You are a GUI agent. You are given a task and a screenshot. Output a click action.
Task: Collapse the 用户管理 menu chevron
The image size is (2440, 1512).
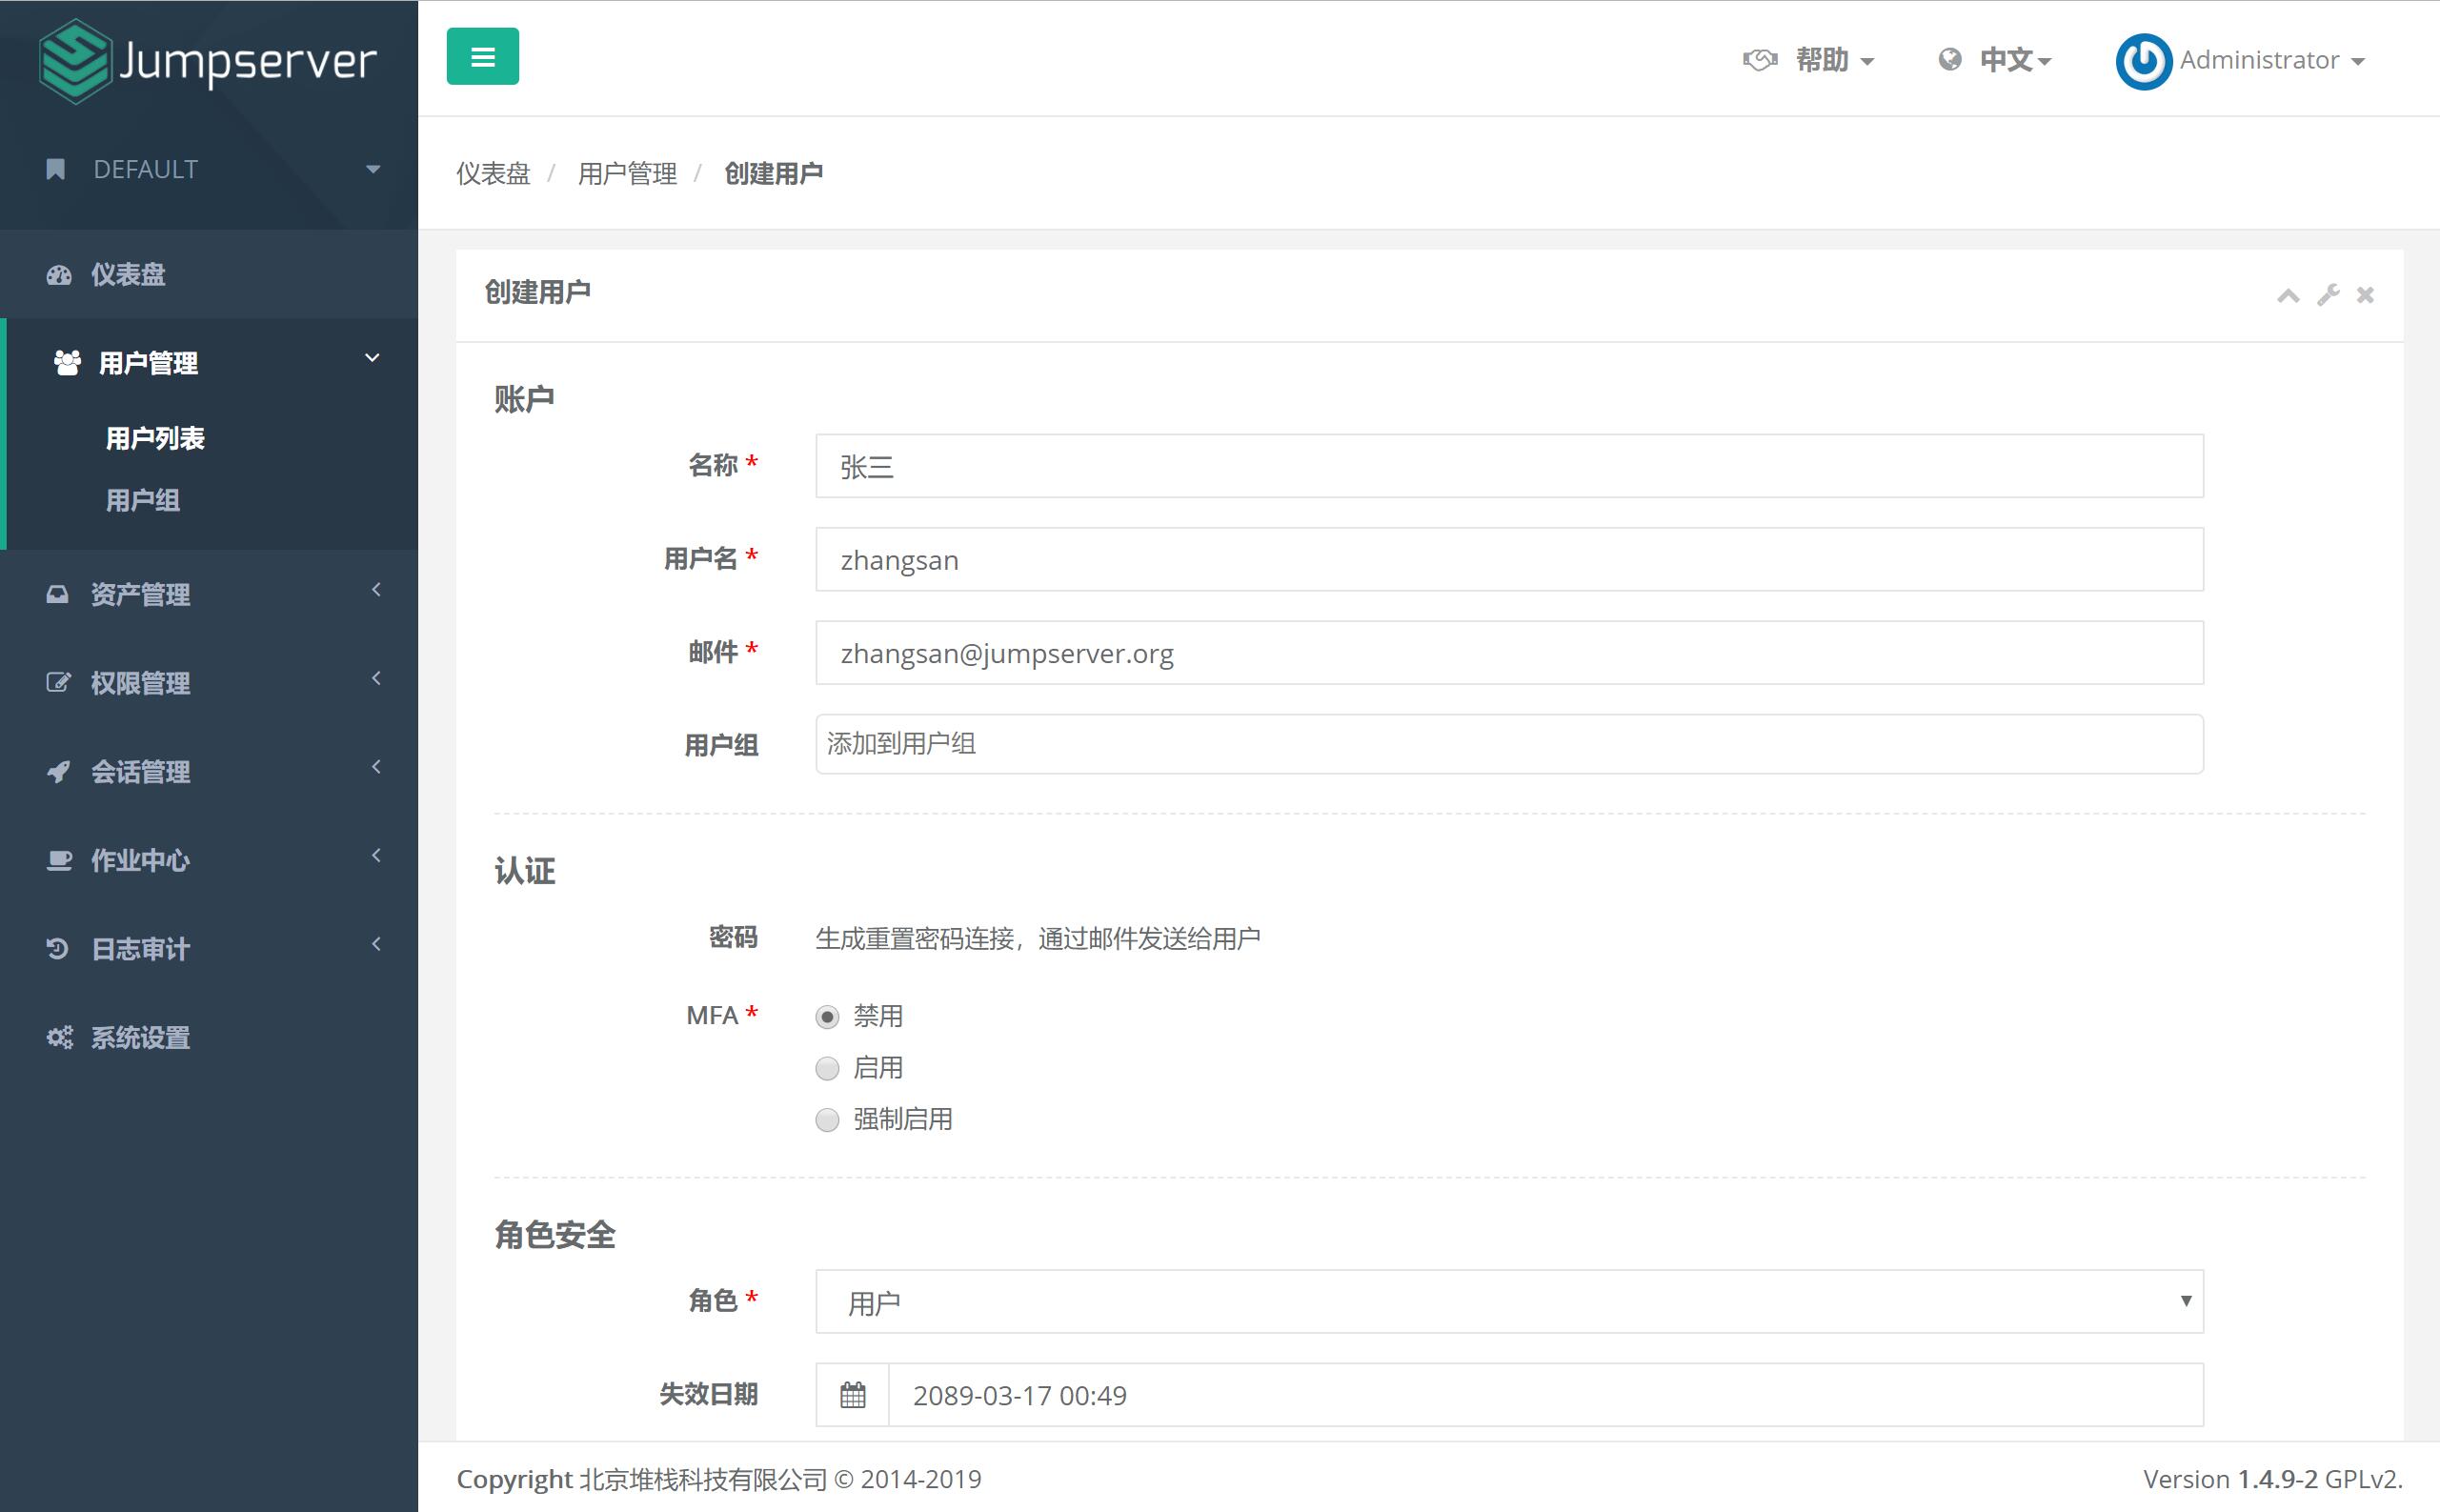click(372, 358)
